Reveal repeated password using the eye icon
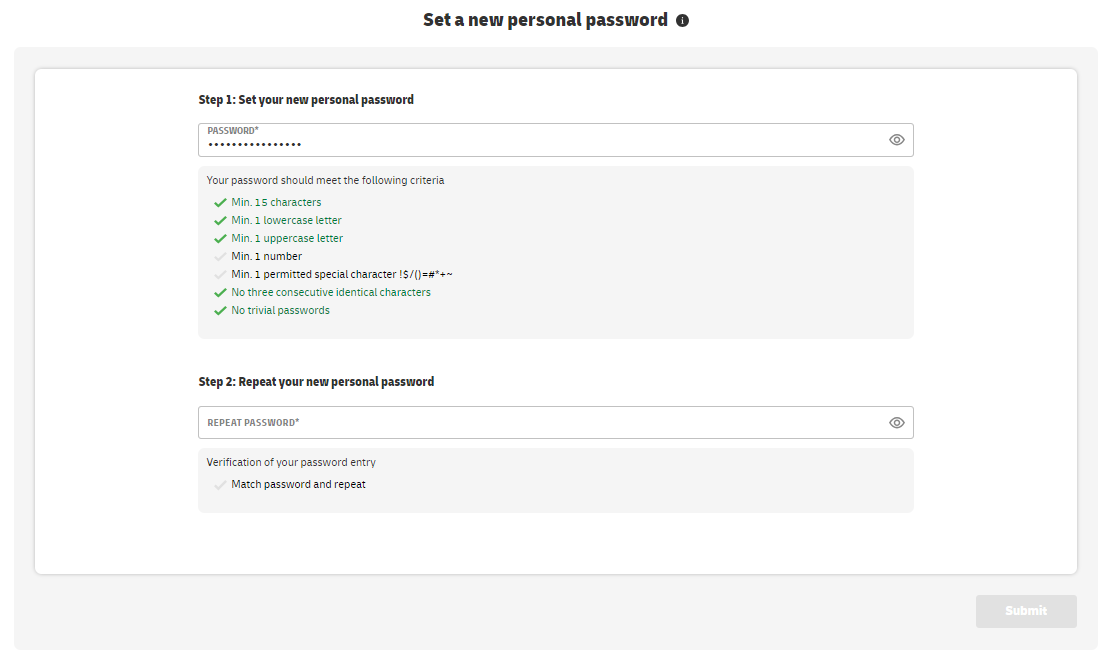Image resolution: width=1112 pixels, height=661 pixels. point(896,423)
